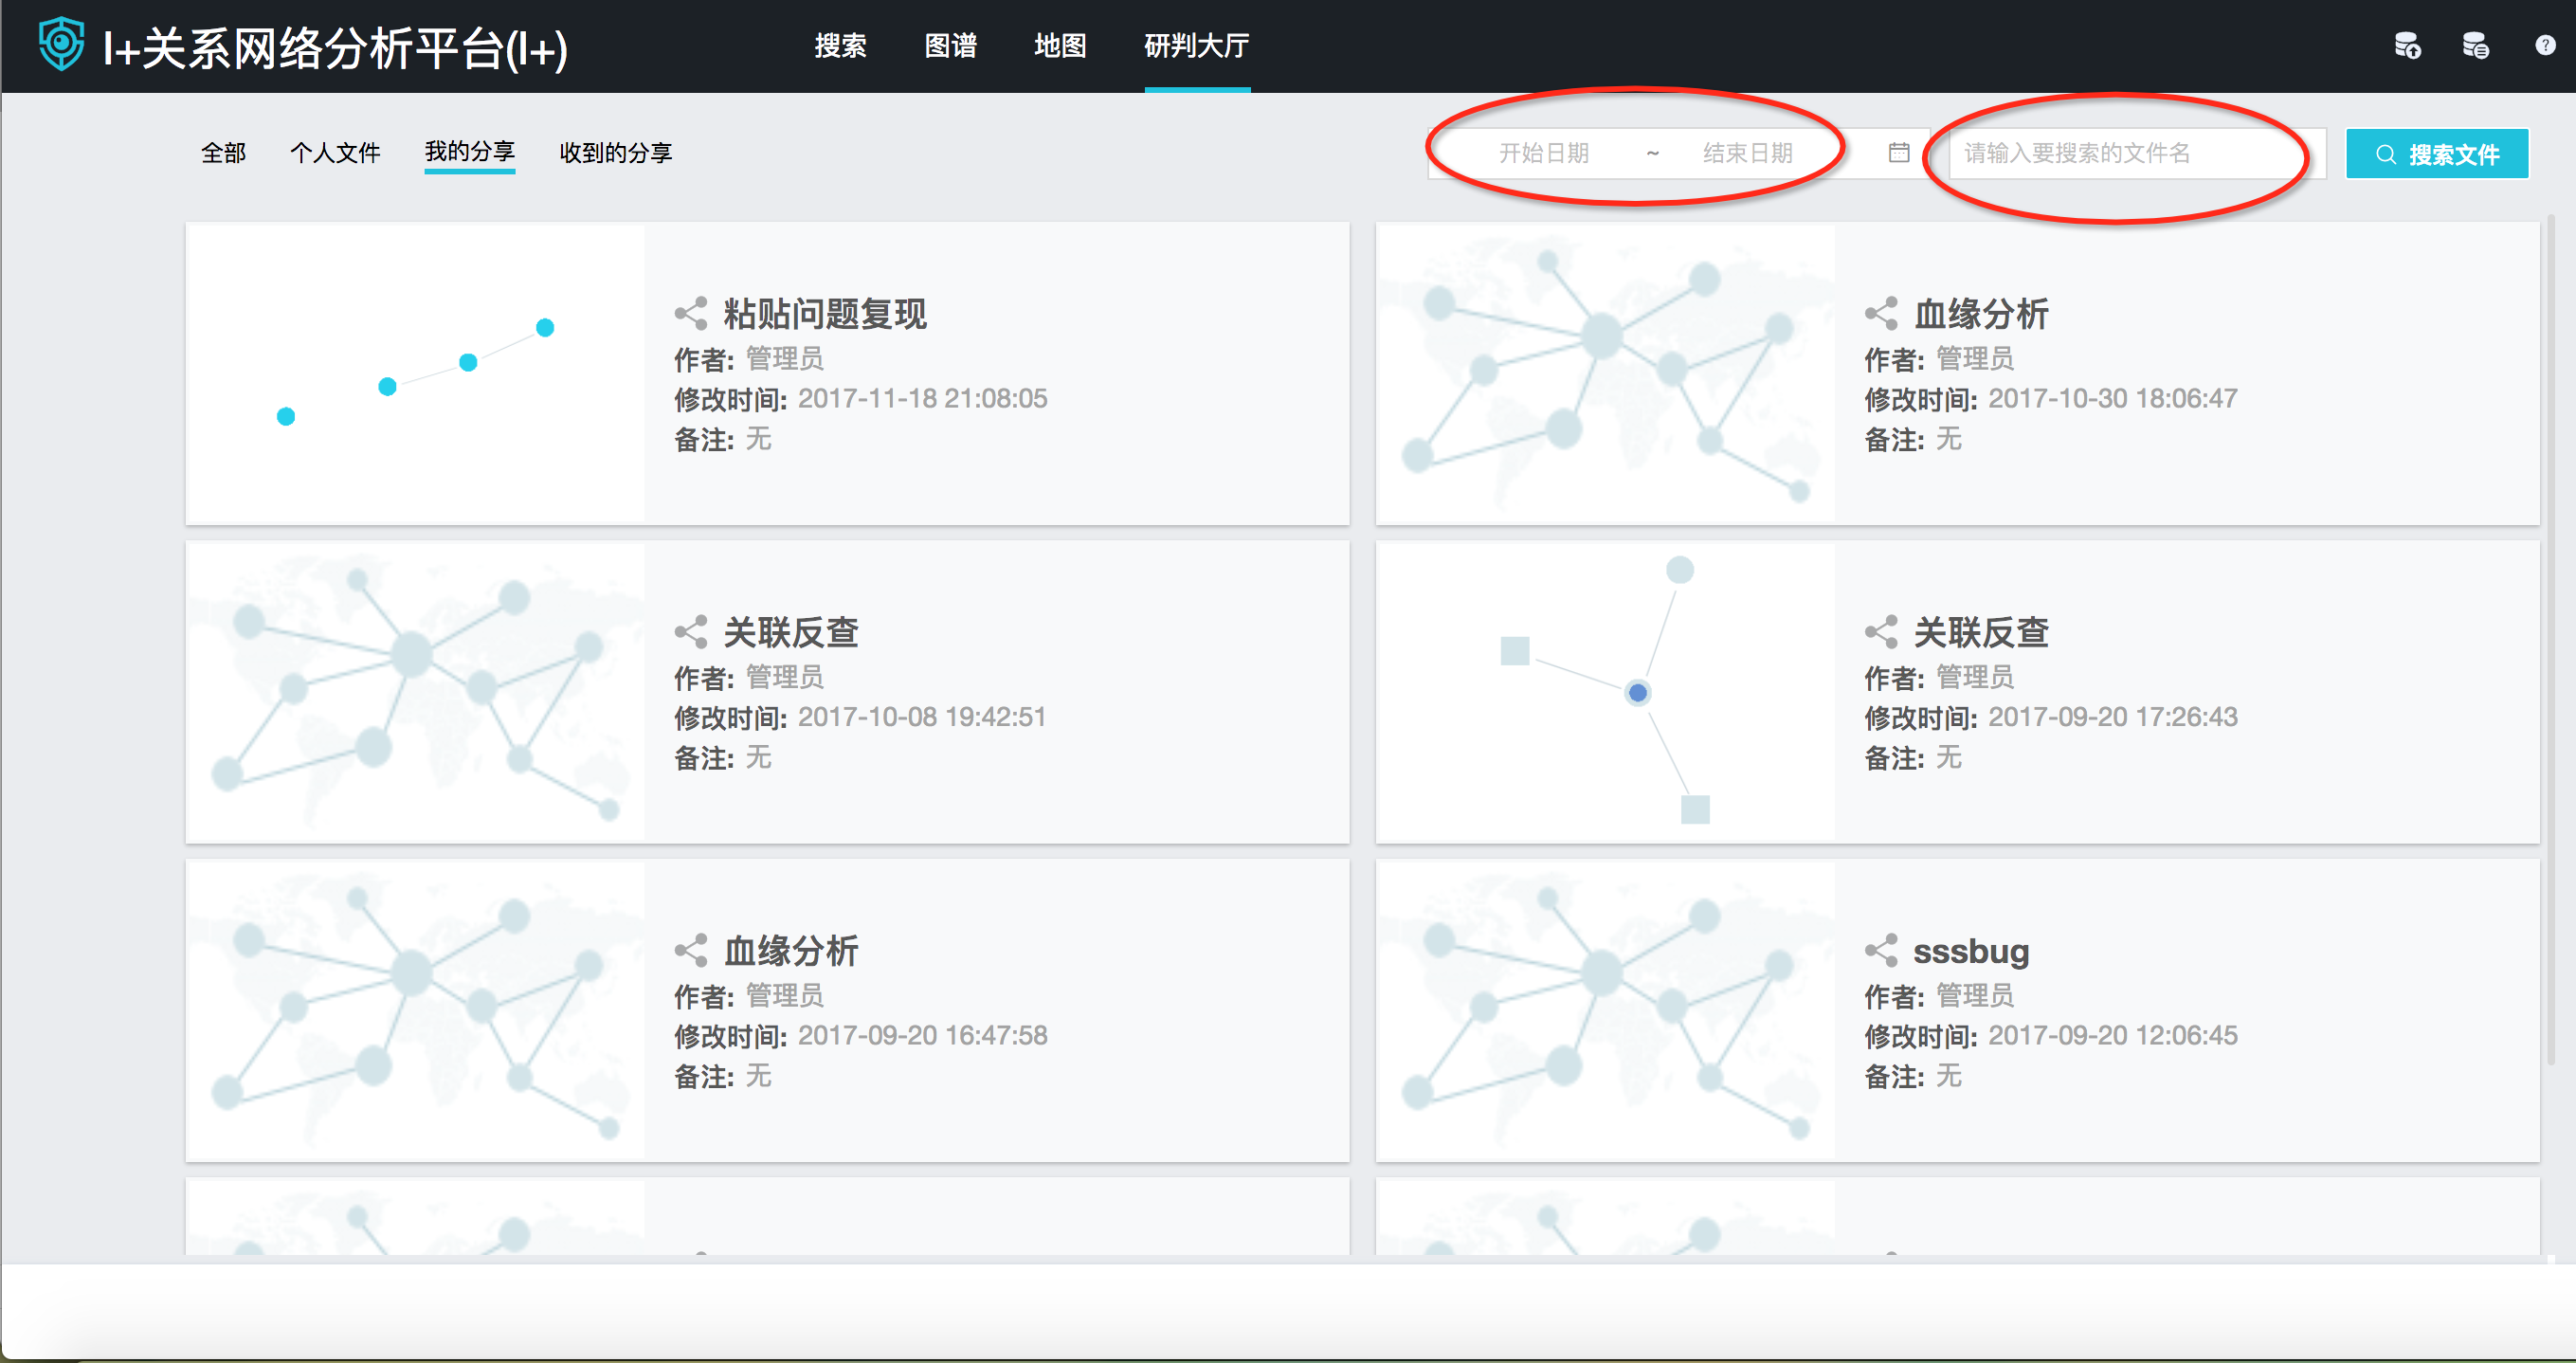Click timestamp 2017-10-08 19:42:51
The image size is (2576, 1363).
tap(922, 717)
